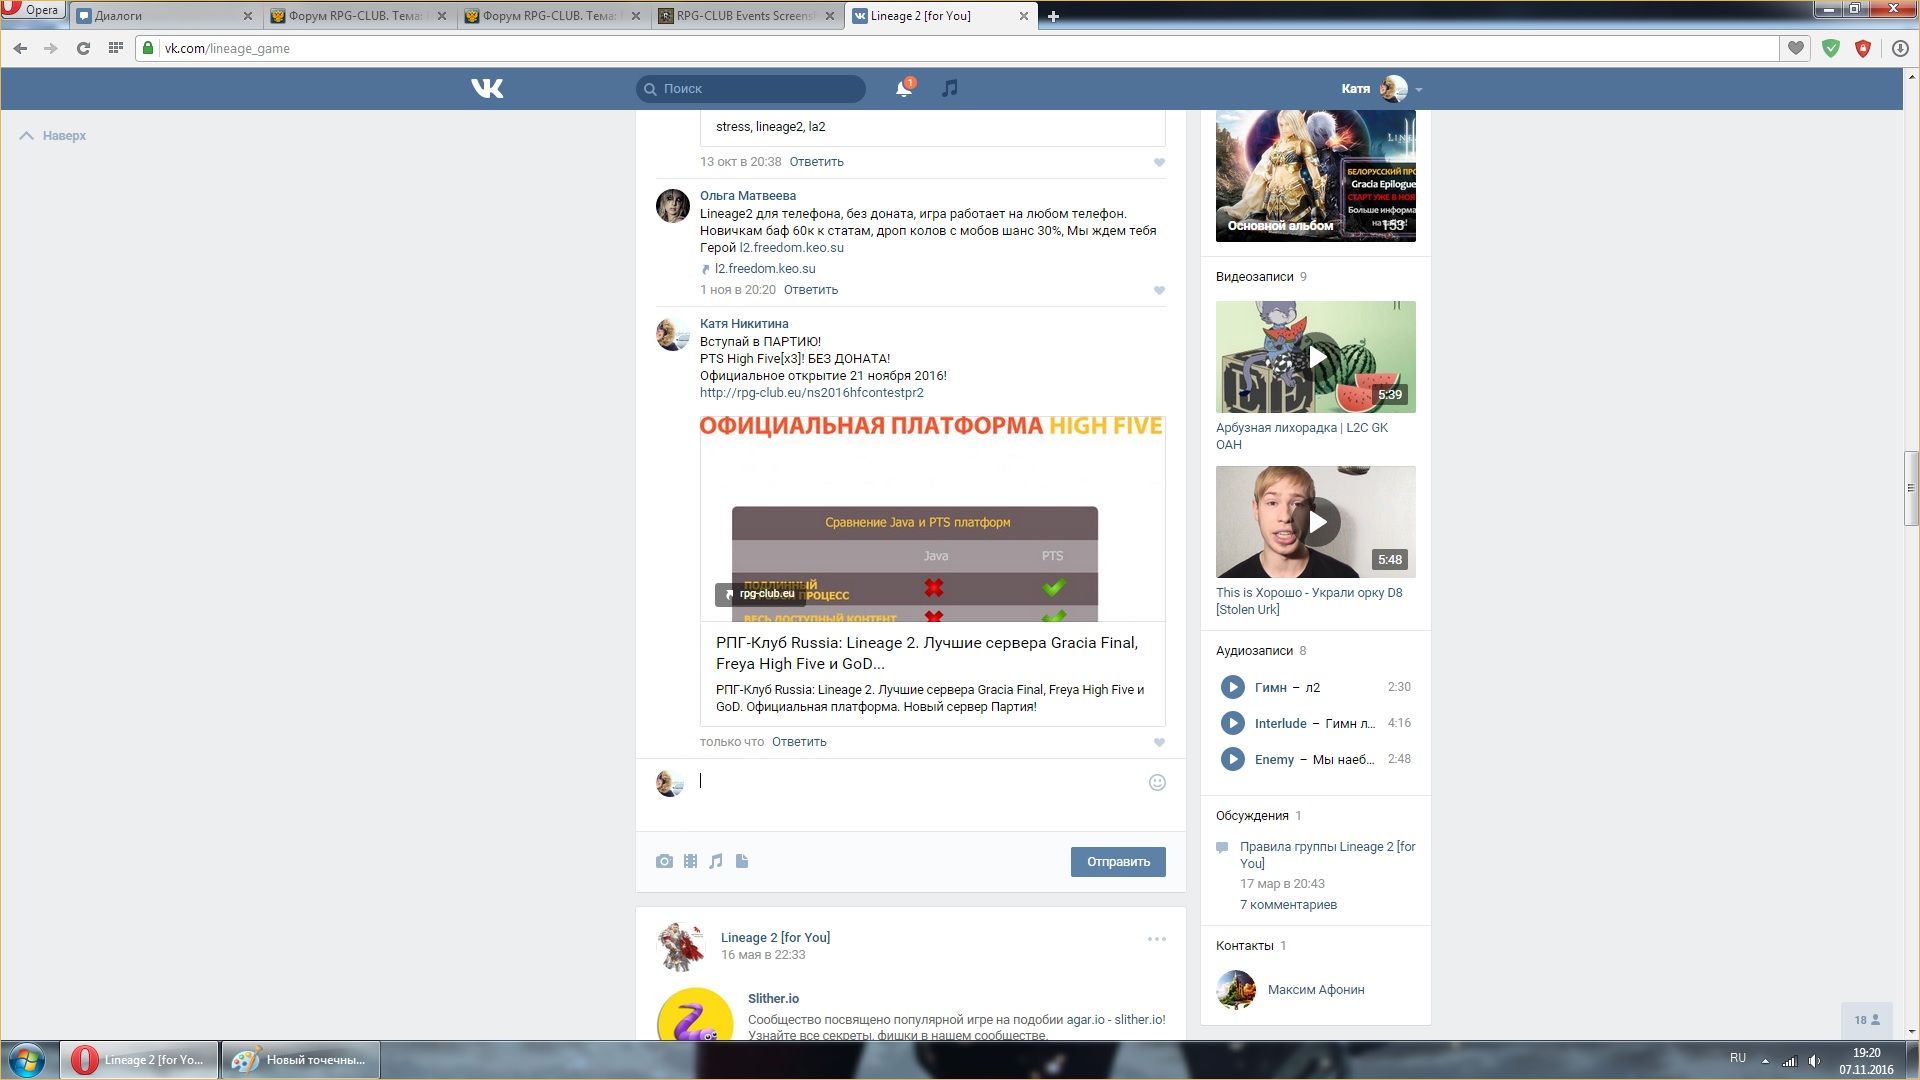The height and width of the screenshot is (1080, 1920).
Task: Close the Диалоги tab
Action: 248,16
